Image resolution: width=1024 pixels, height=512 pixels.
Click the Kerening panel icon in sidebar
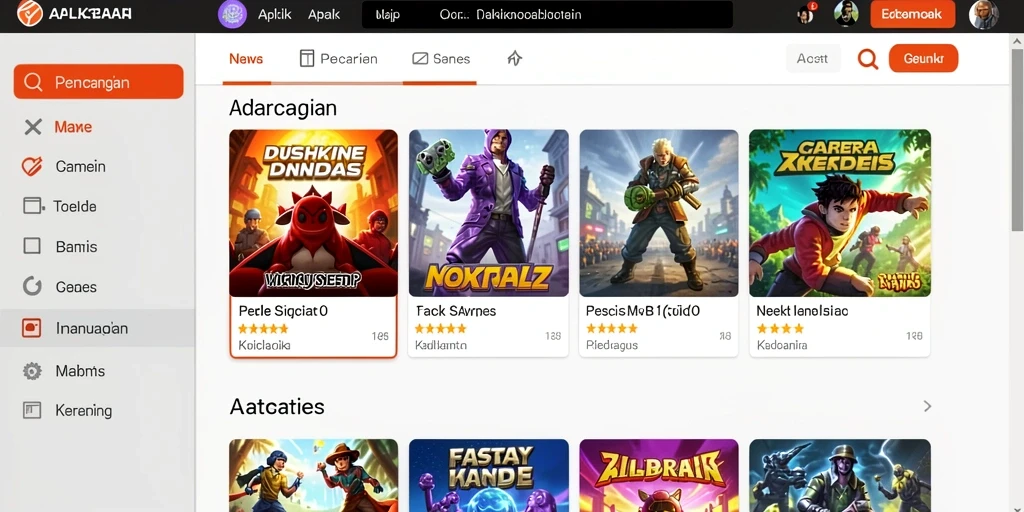click(x=32, y=410)
